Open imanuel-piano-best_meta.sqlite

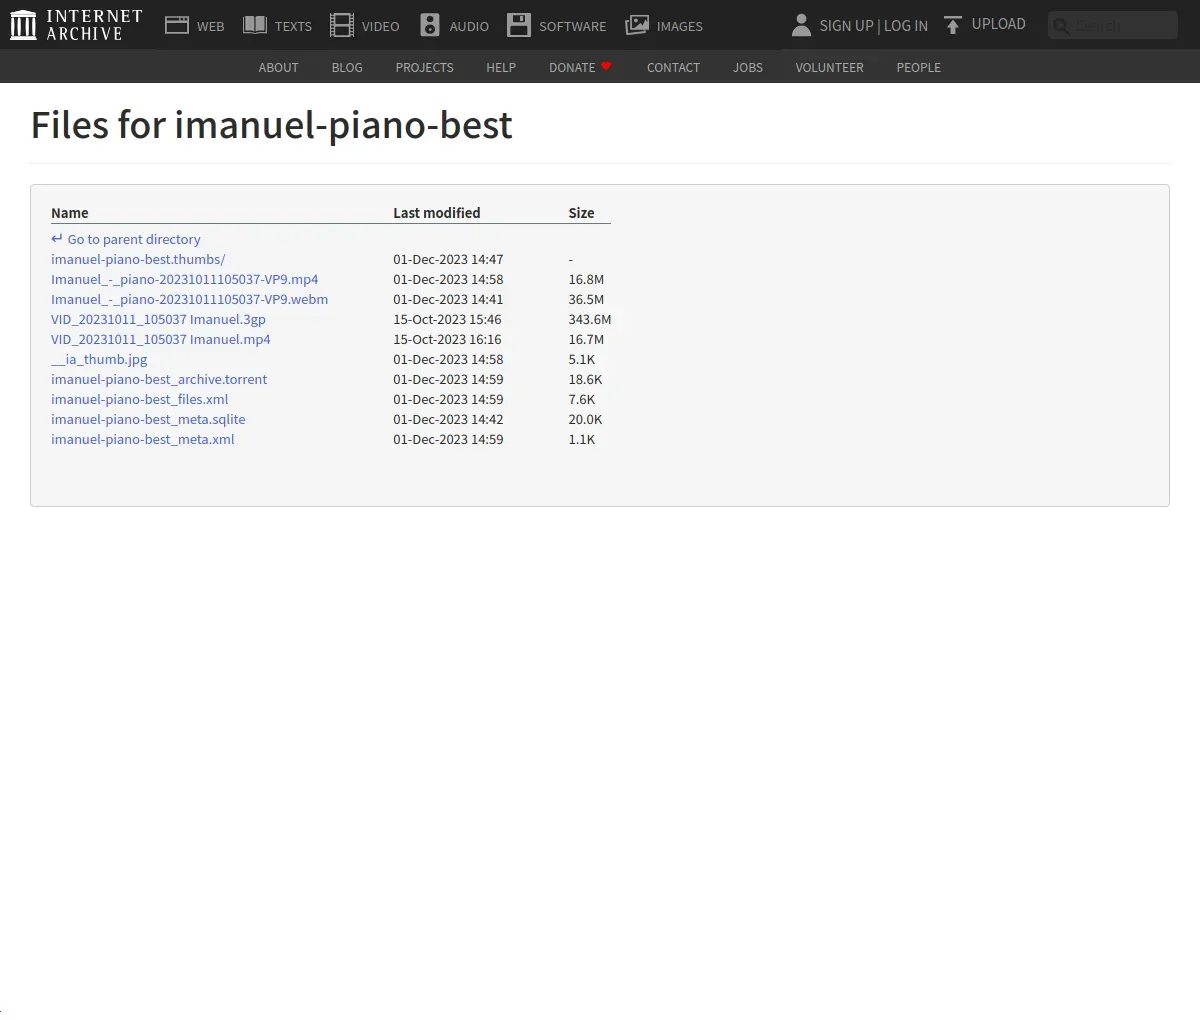pos(148,419)
